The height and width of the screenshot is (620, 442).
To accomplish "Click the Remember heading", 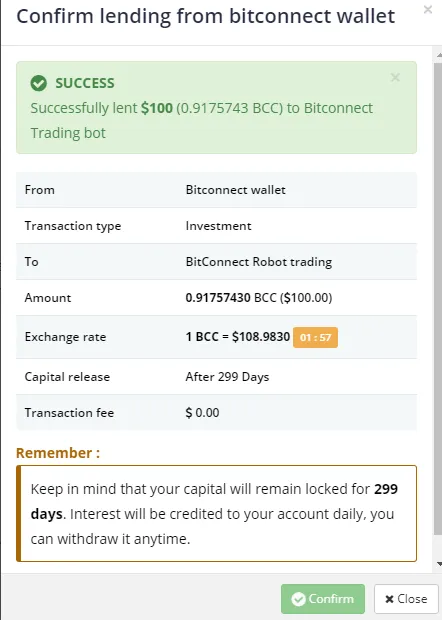I will 58,453.
